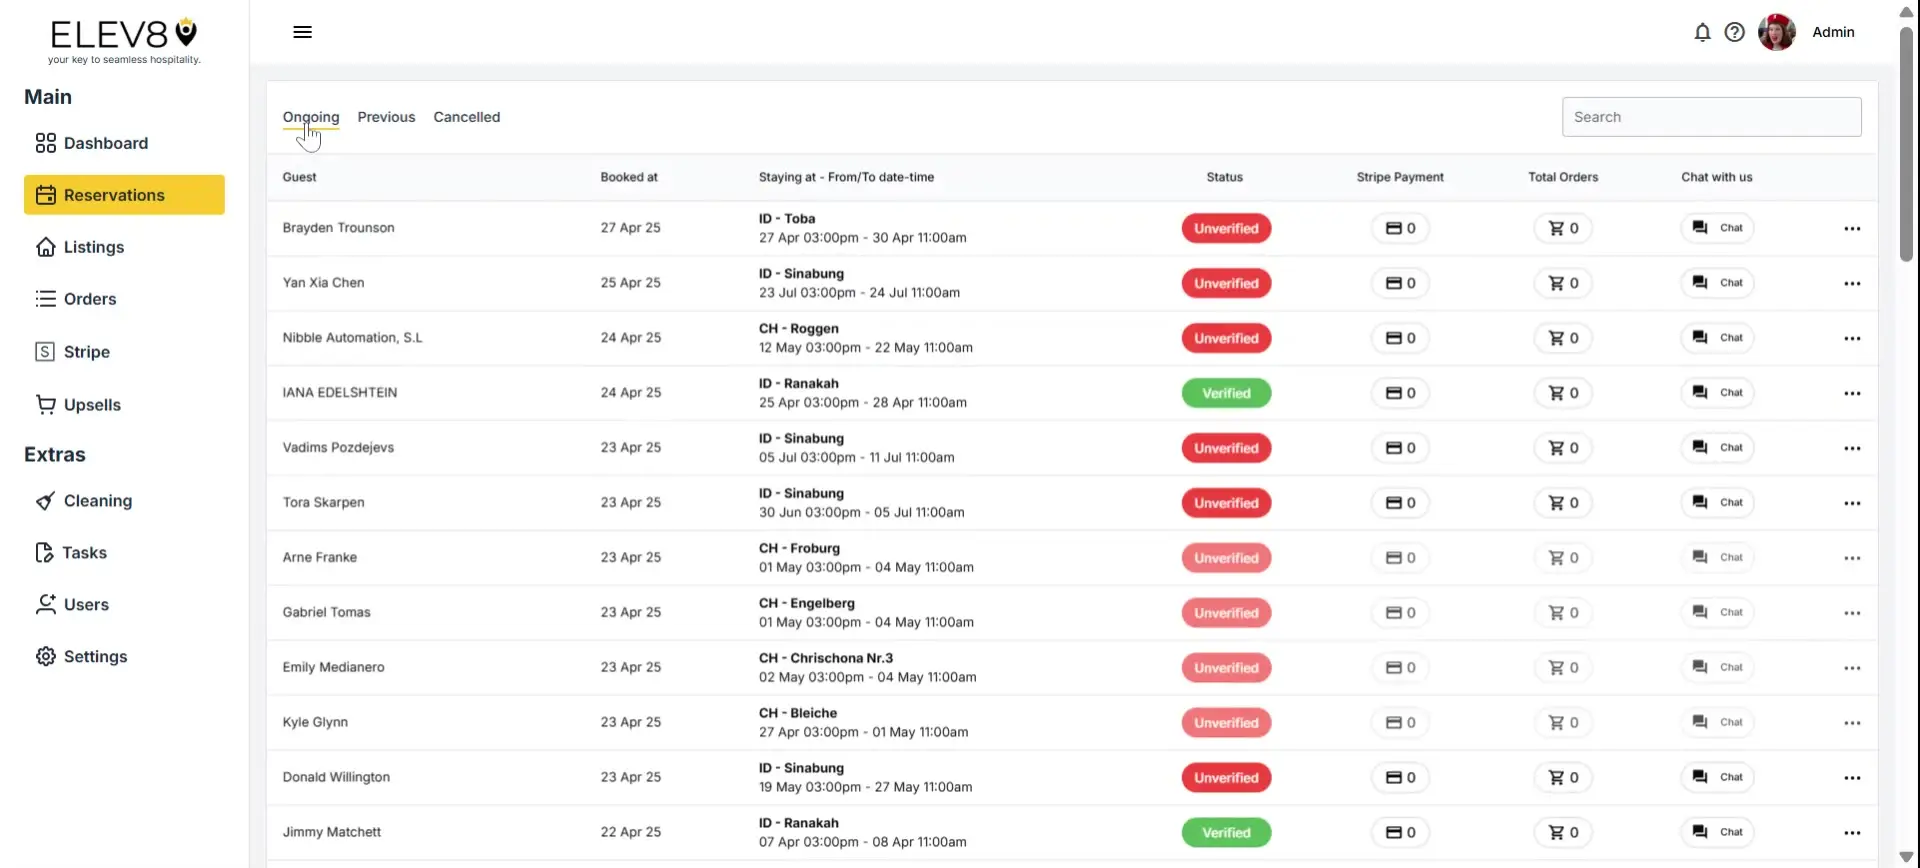Screen dimensions: 1920x868
Task: Open the Users sidebar item
Action: click(x=124, y=605)
